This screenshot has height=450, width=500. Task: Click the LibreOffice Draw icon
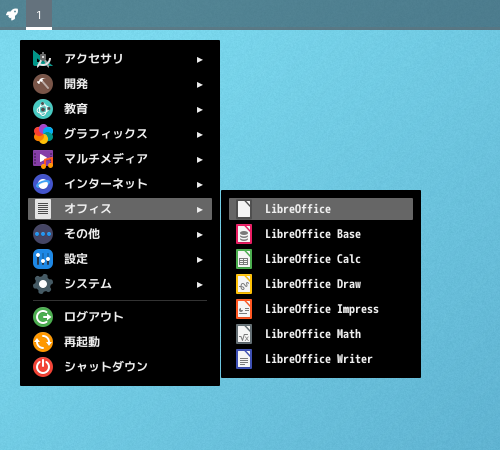coord(244,284)
